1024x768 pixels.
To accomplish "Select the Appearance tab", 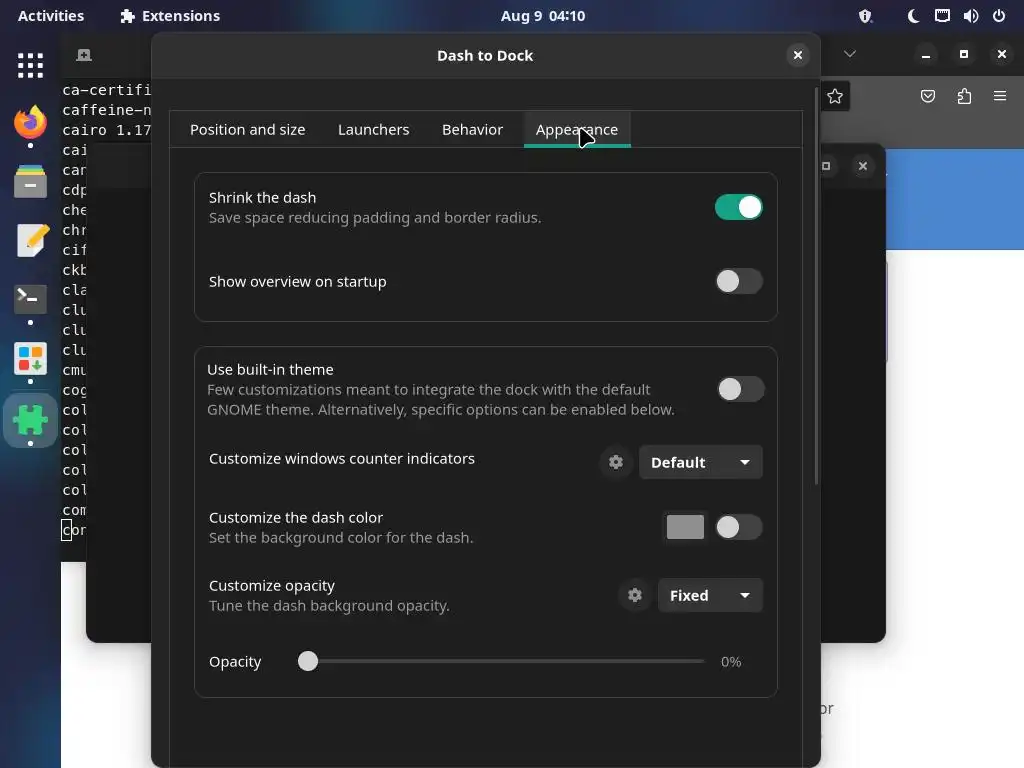I will (x=577, y=130).
